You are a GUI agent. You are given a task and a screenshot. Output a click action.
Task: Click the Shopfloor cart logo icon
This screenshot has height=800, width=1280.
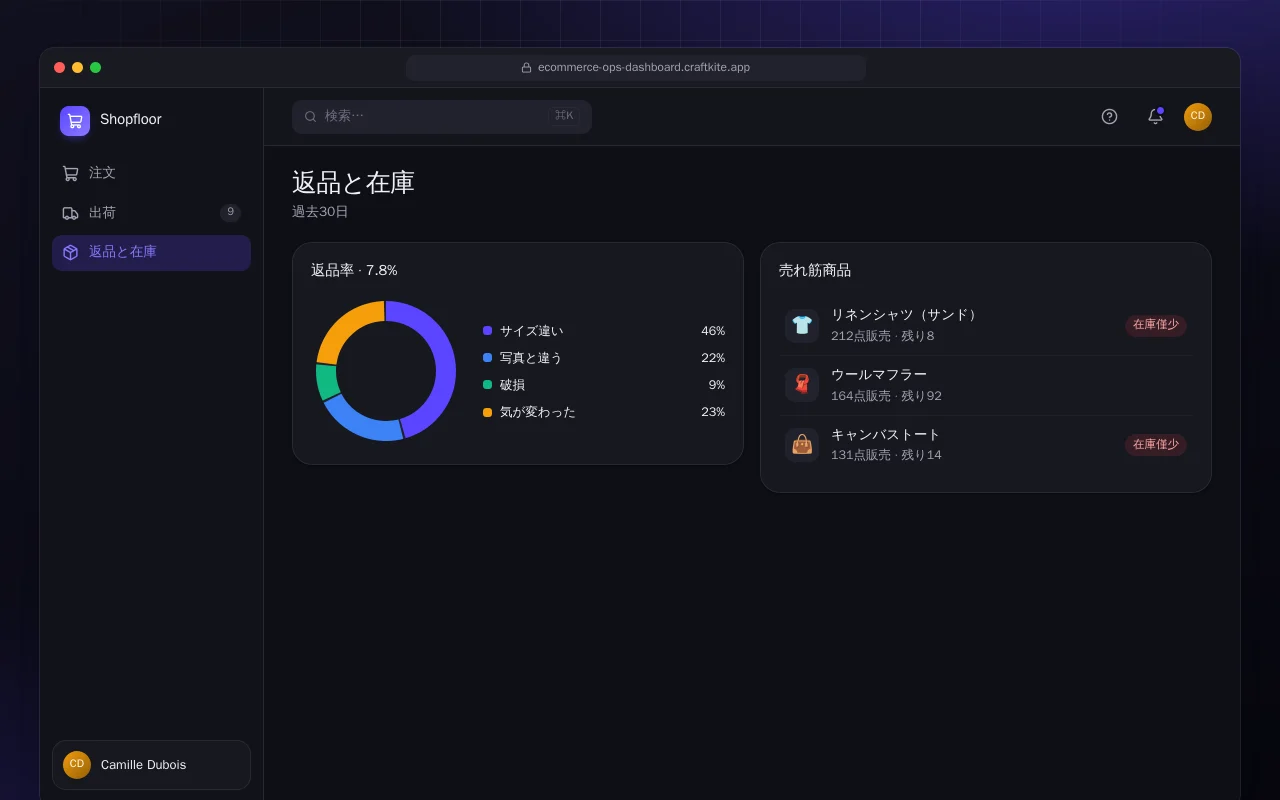pos(75,121)
